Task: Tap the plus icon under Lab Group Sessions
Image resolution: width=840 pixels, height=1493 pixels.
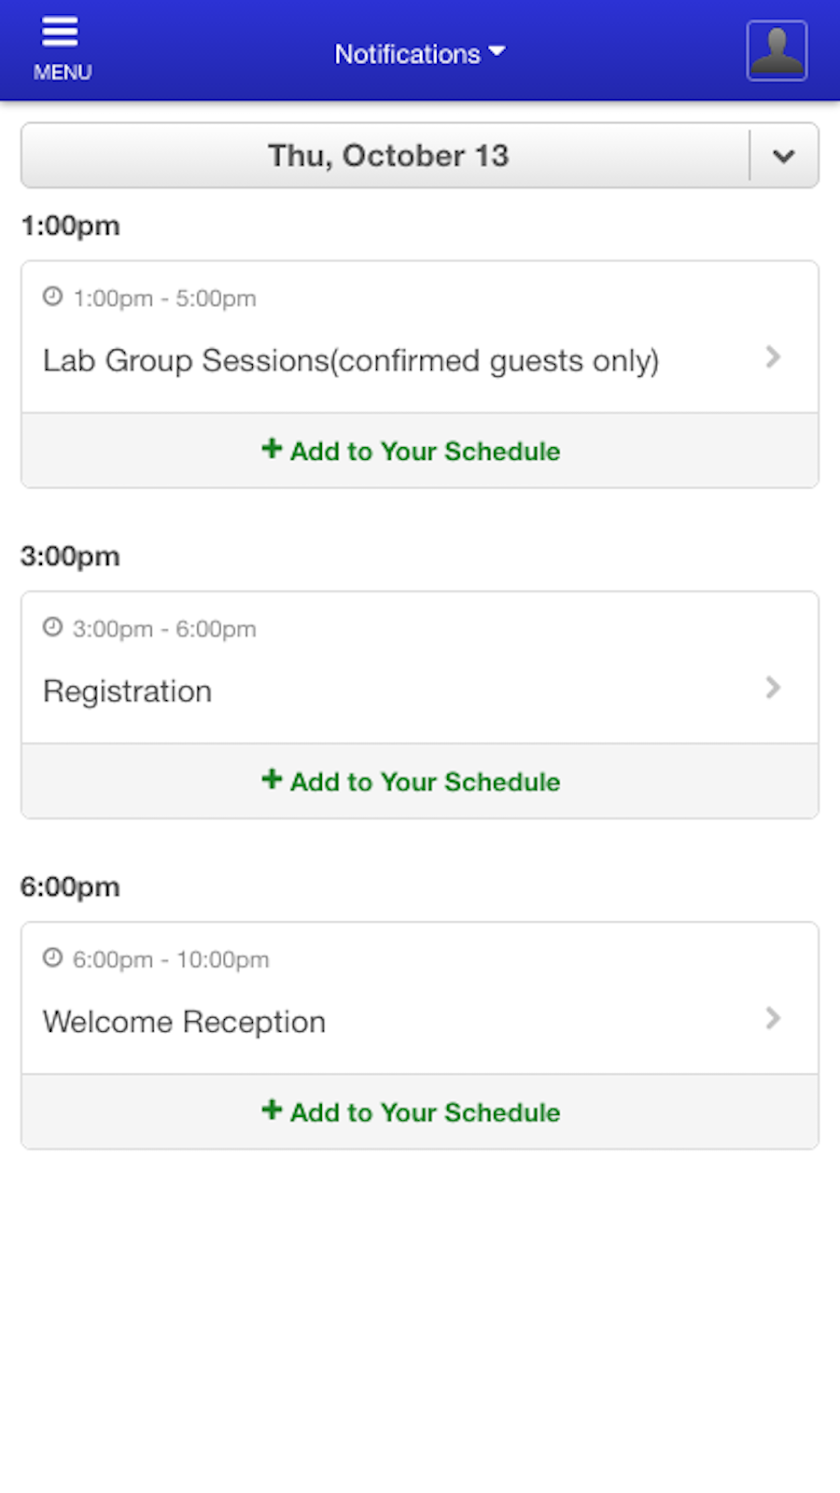Action: [271, 449]
